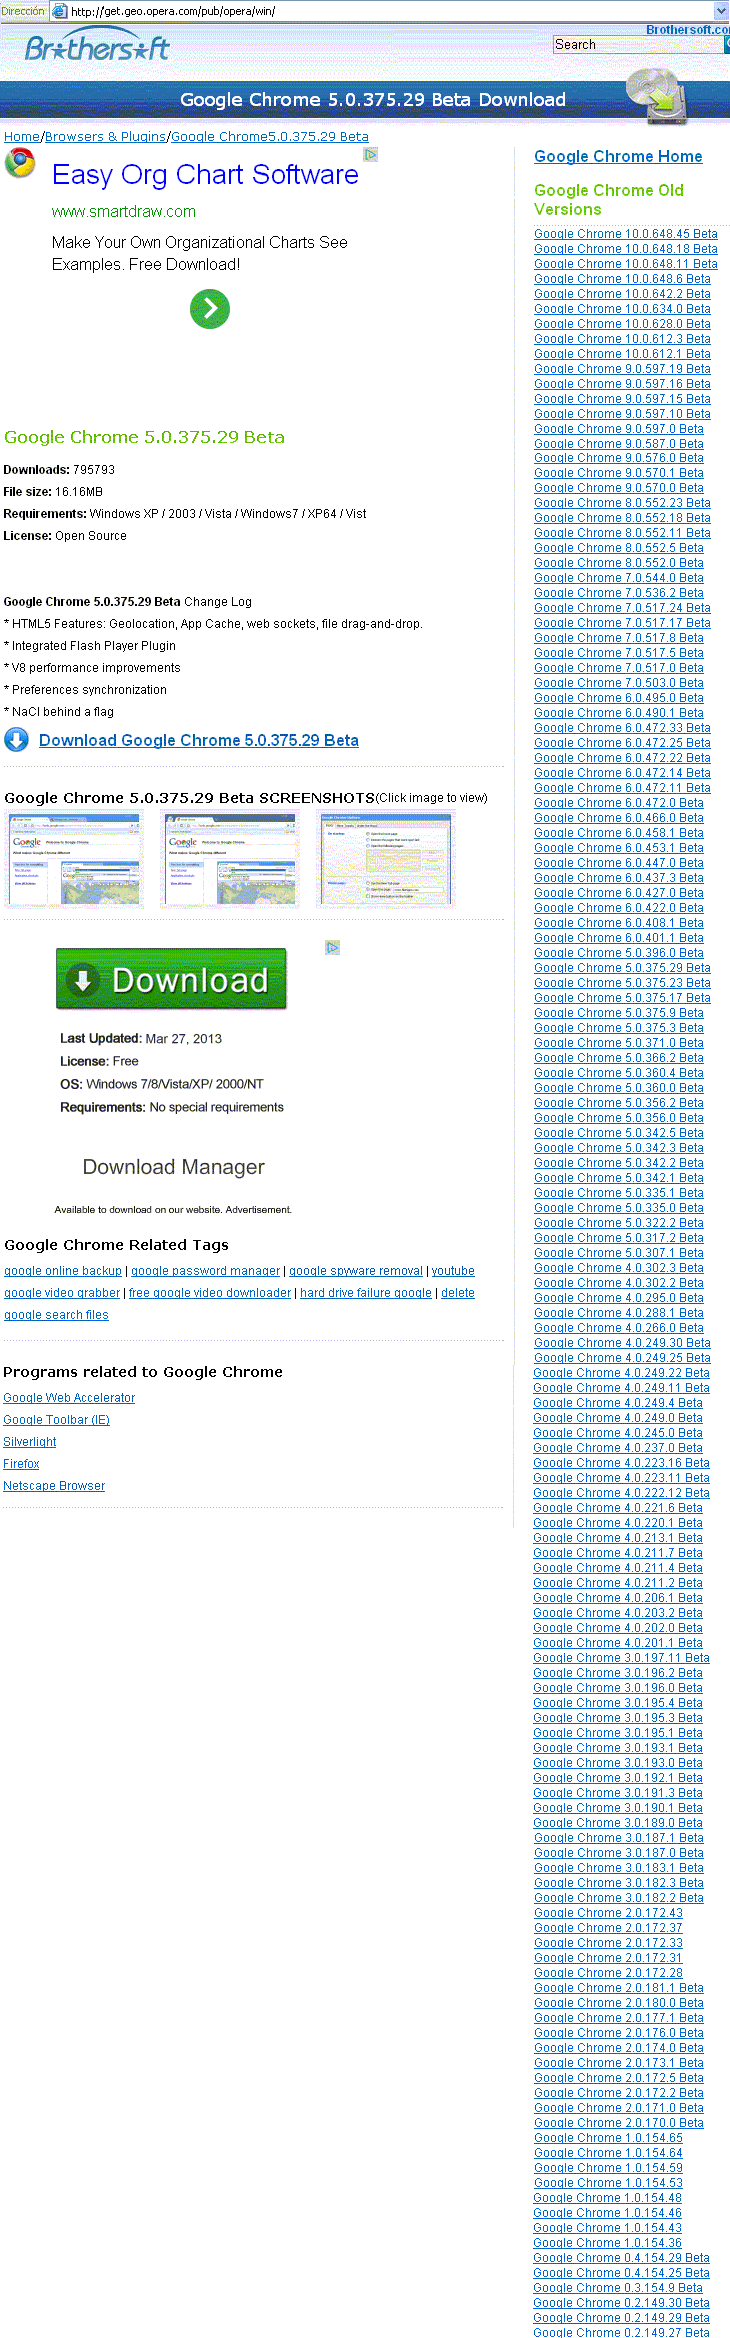Click hard drive failure google tag
The height and width of the screenshot is (2338, 730).
(x=366, y=1293)
